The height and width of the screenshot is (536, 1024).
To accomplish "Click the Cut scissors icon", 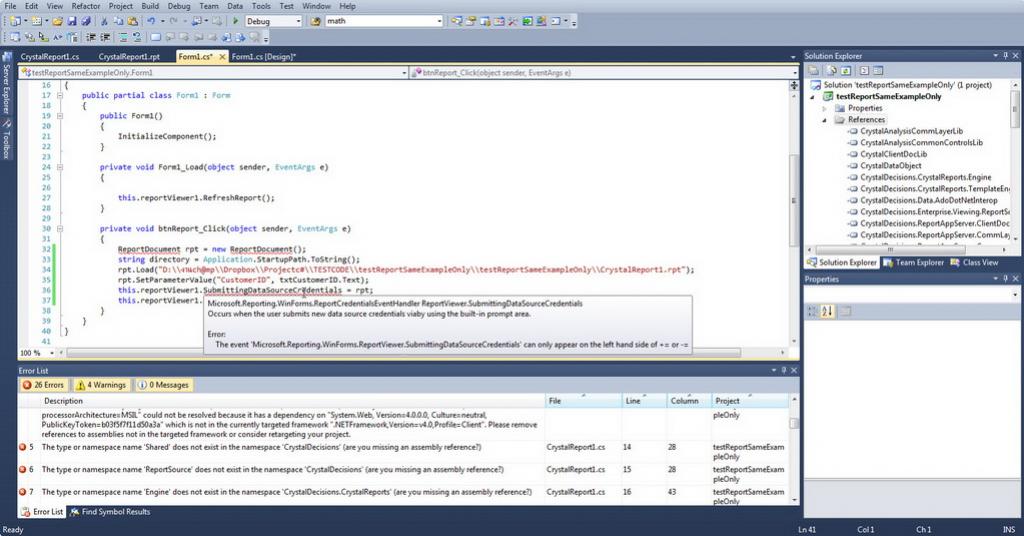I will click(x=104, y=21).
